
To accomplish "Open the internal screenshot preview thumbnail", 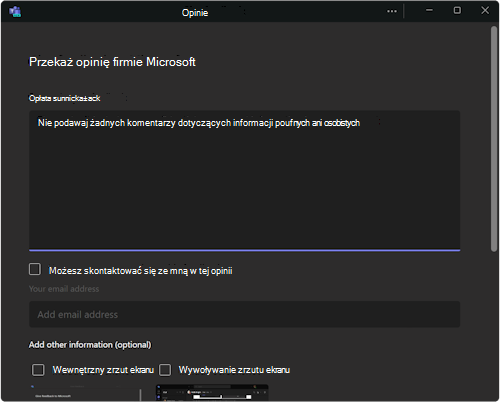I will (x=85, y=393).
